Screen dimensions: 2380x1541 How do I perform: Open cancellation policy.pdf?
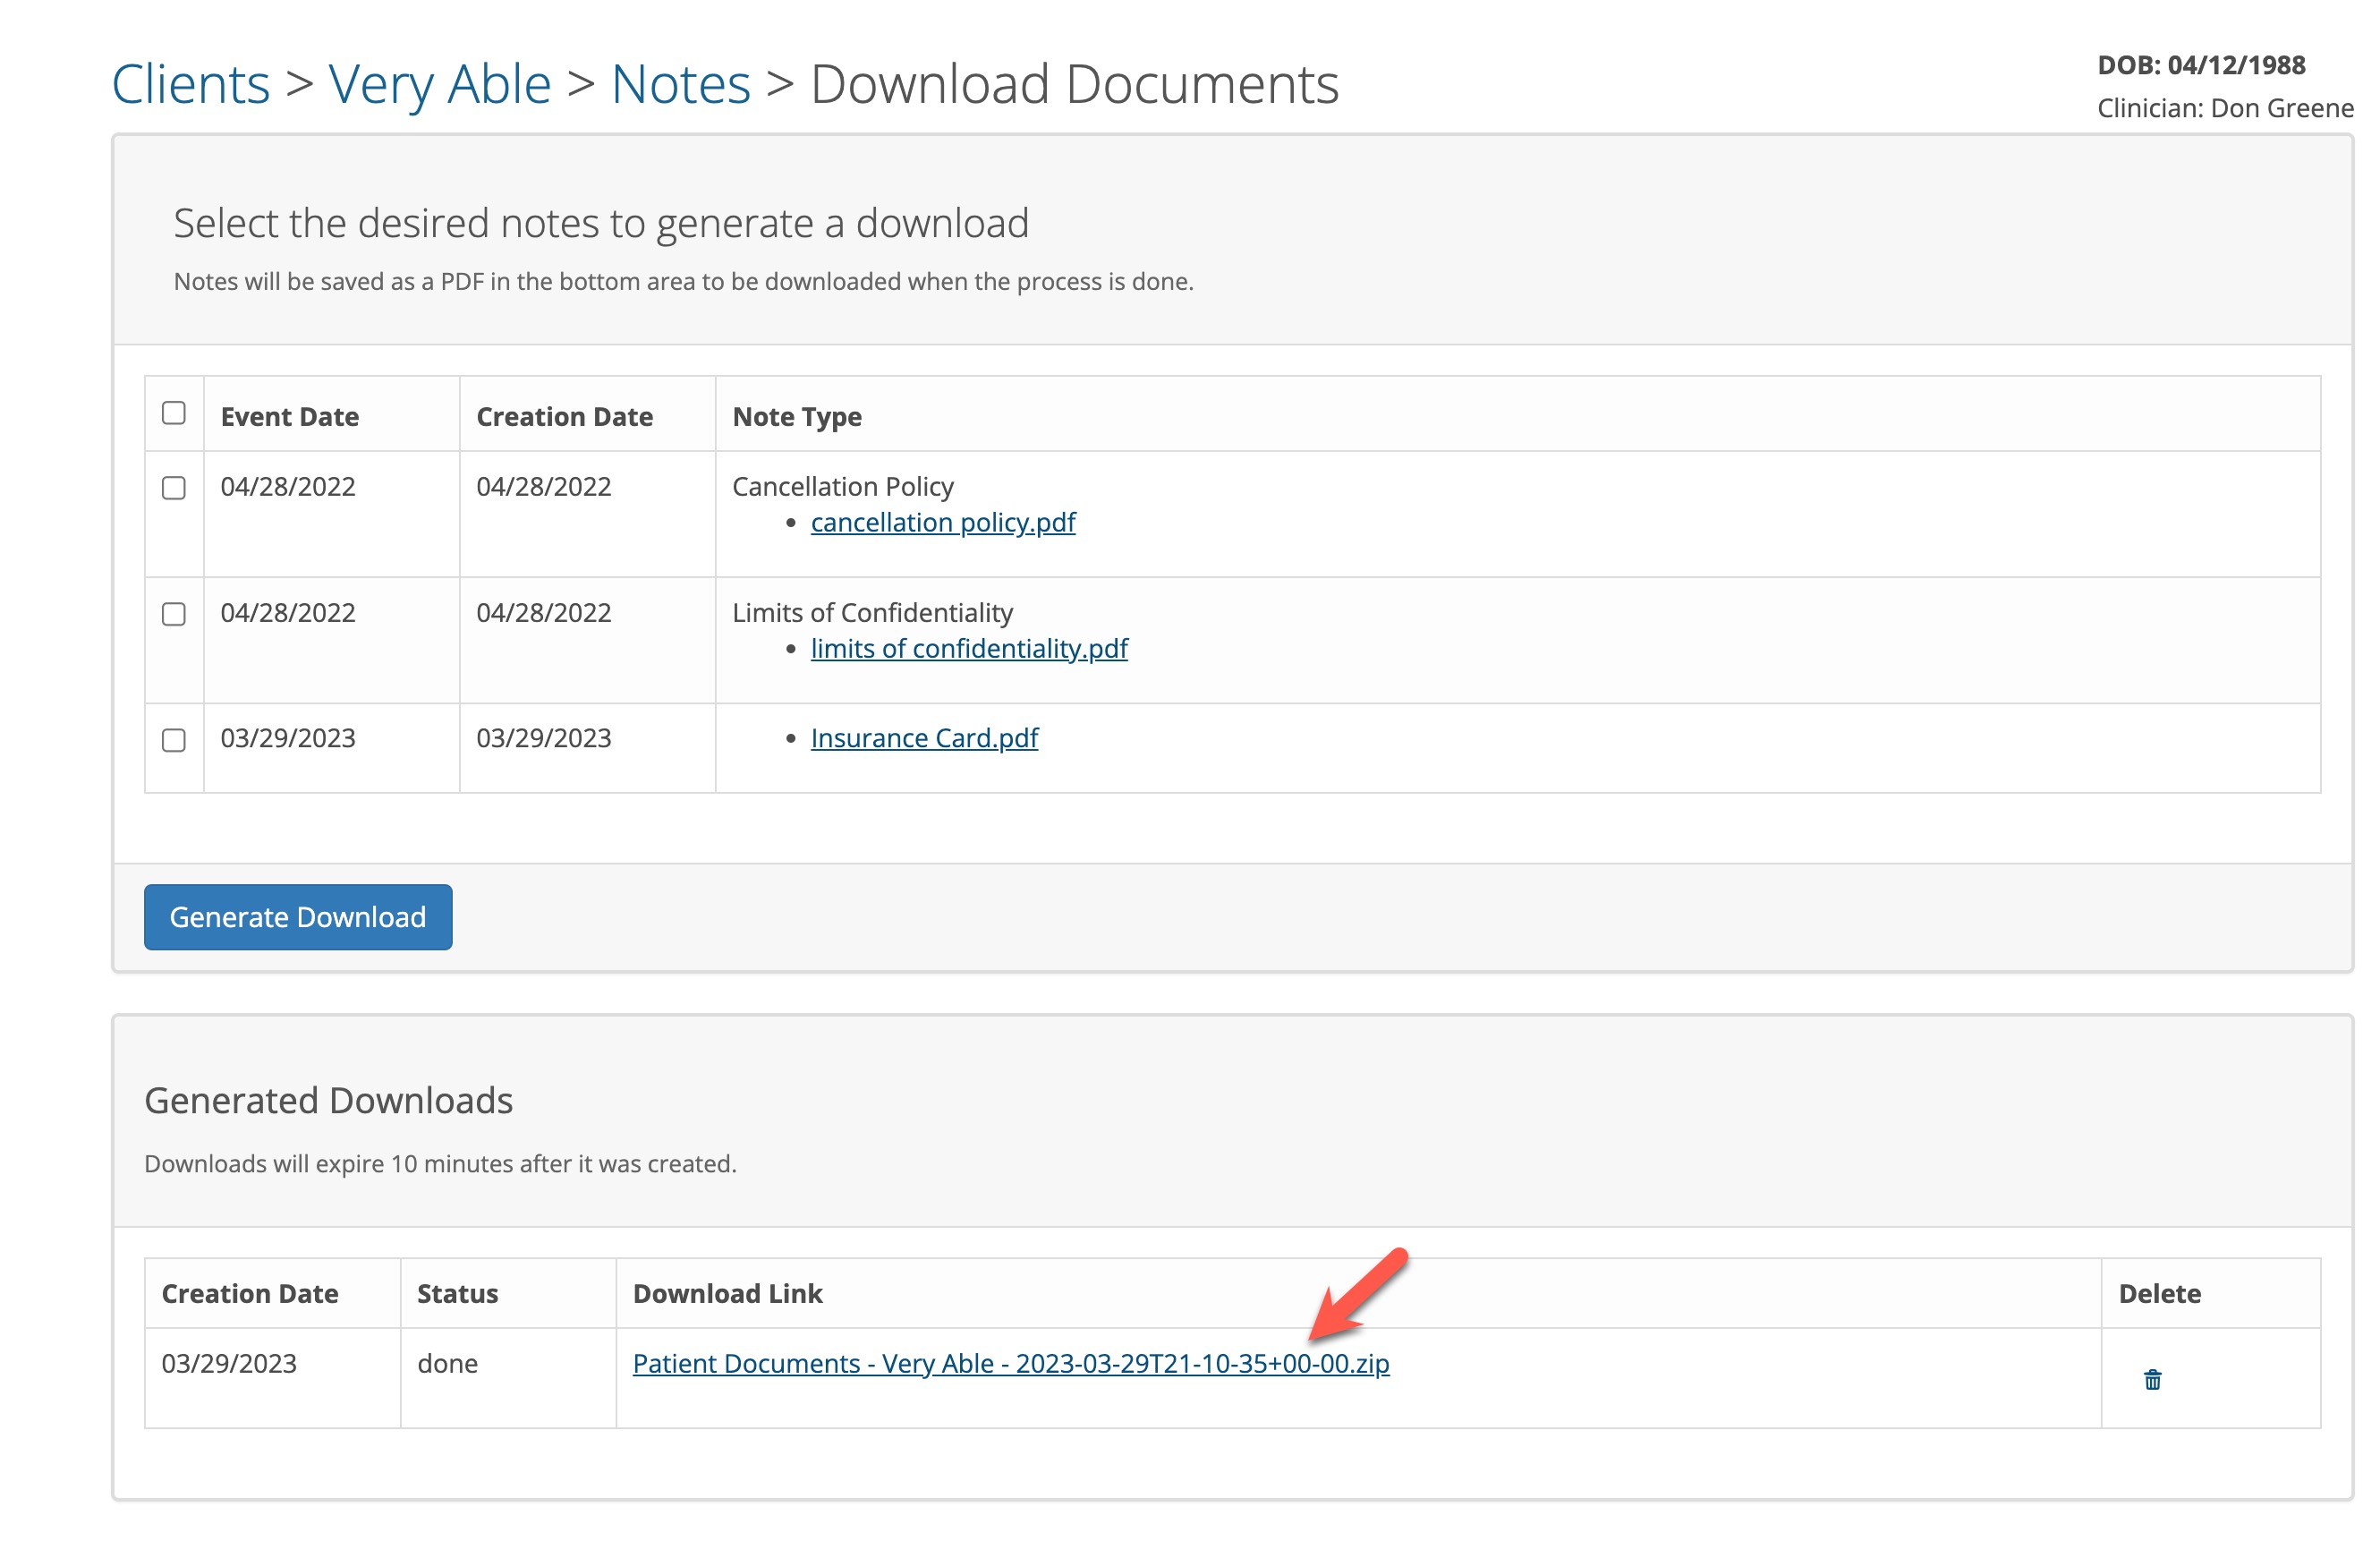click(942, 522)
